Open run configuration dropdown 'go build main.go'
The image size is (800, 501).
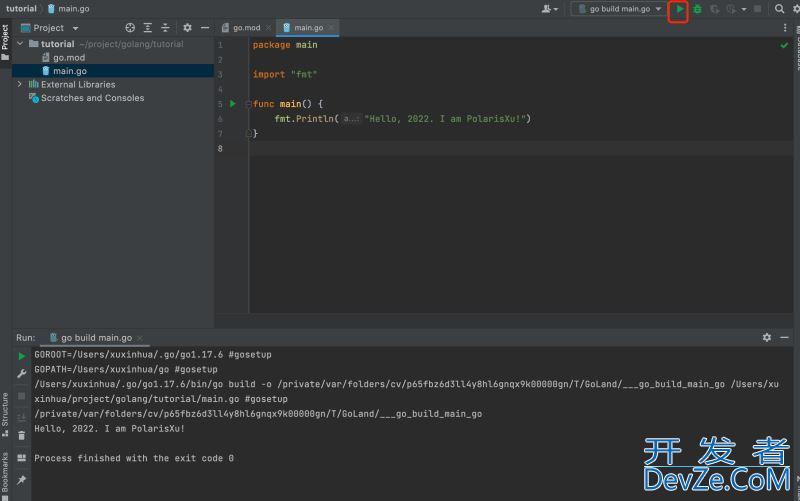tap(619, 9)
